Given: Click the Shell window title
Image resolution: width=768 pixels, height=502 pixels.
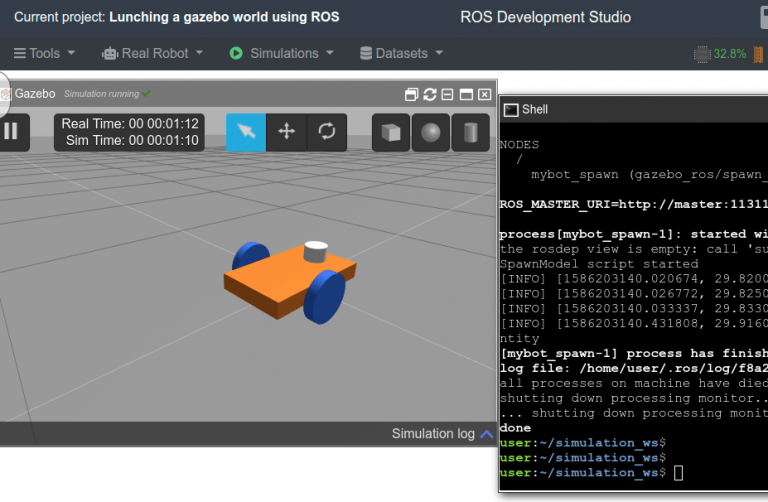Looking at the screenshot, I should coord(534,109).
